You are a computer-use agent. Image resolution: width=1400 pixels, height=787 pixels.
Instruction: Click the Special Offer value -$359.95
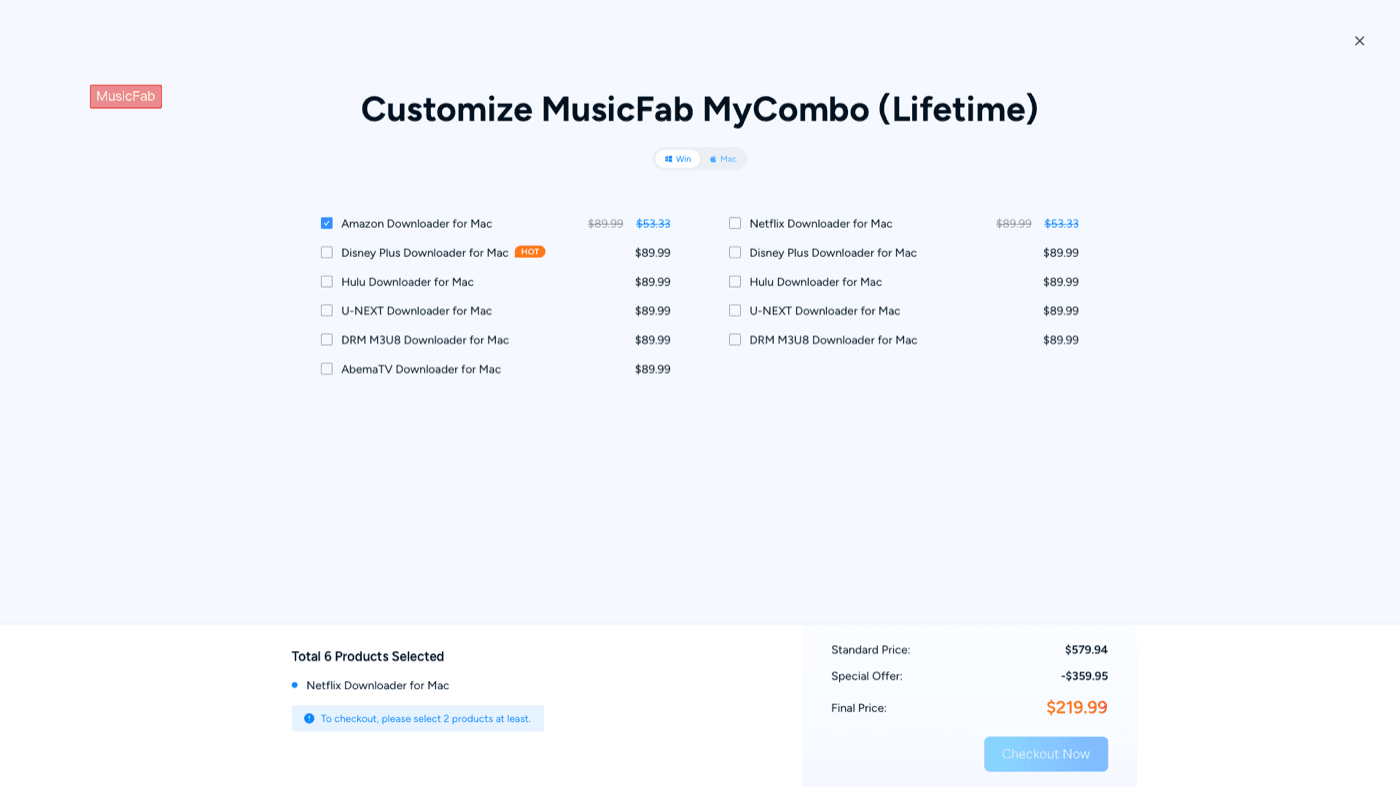1084,676
